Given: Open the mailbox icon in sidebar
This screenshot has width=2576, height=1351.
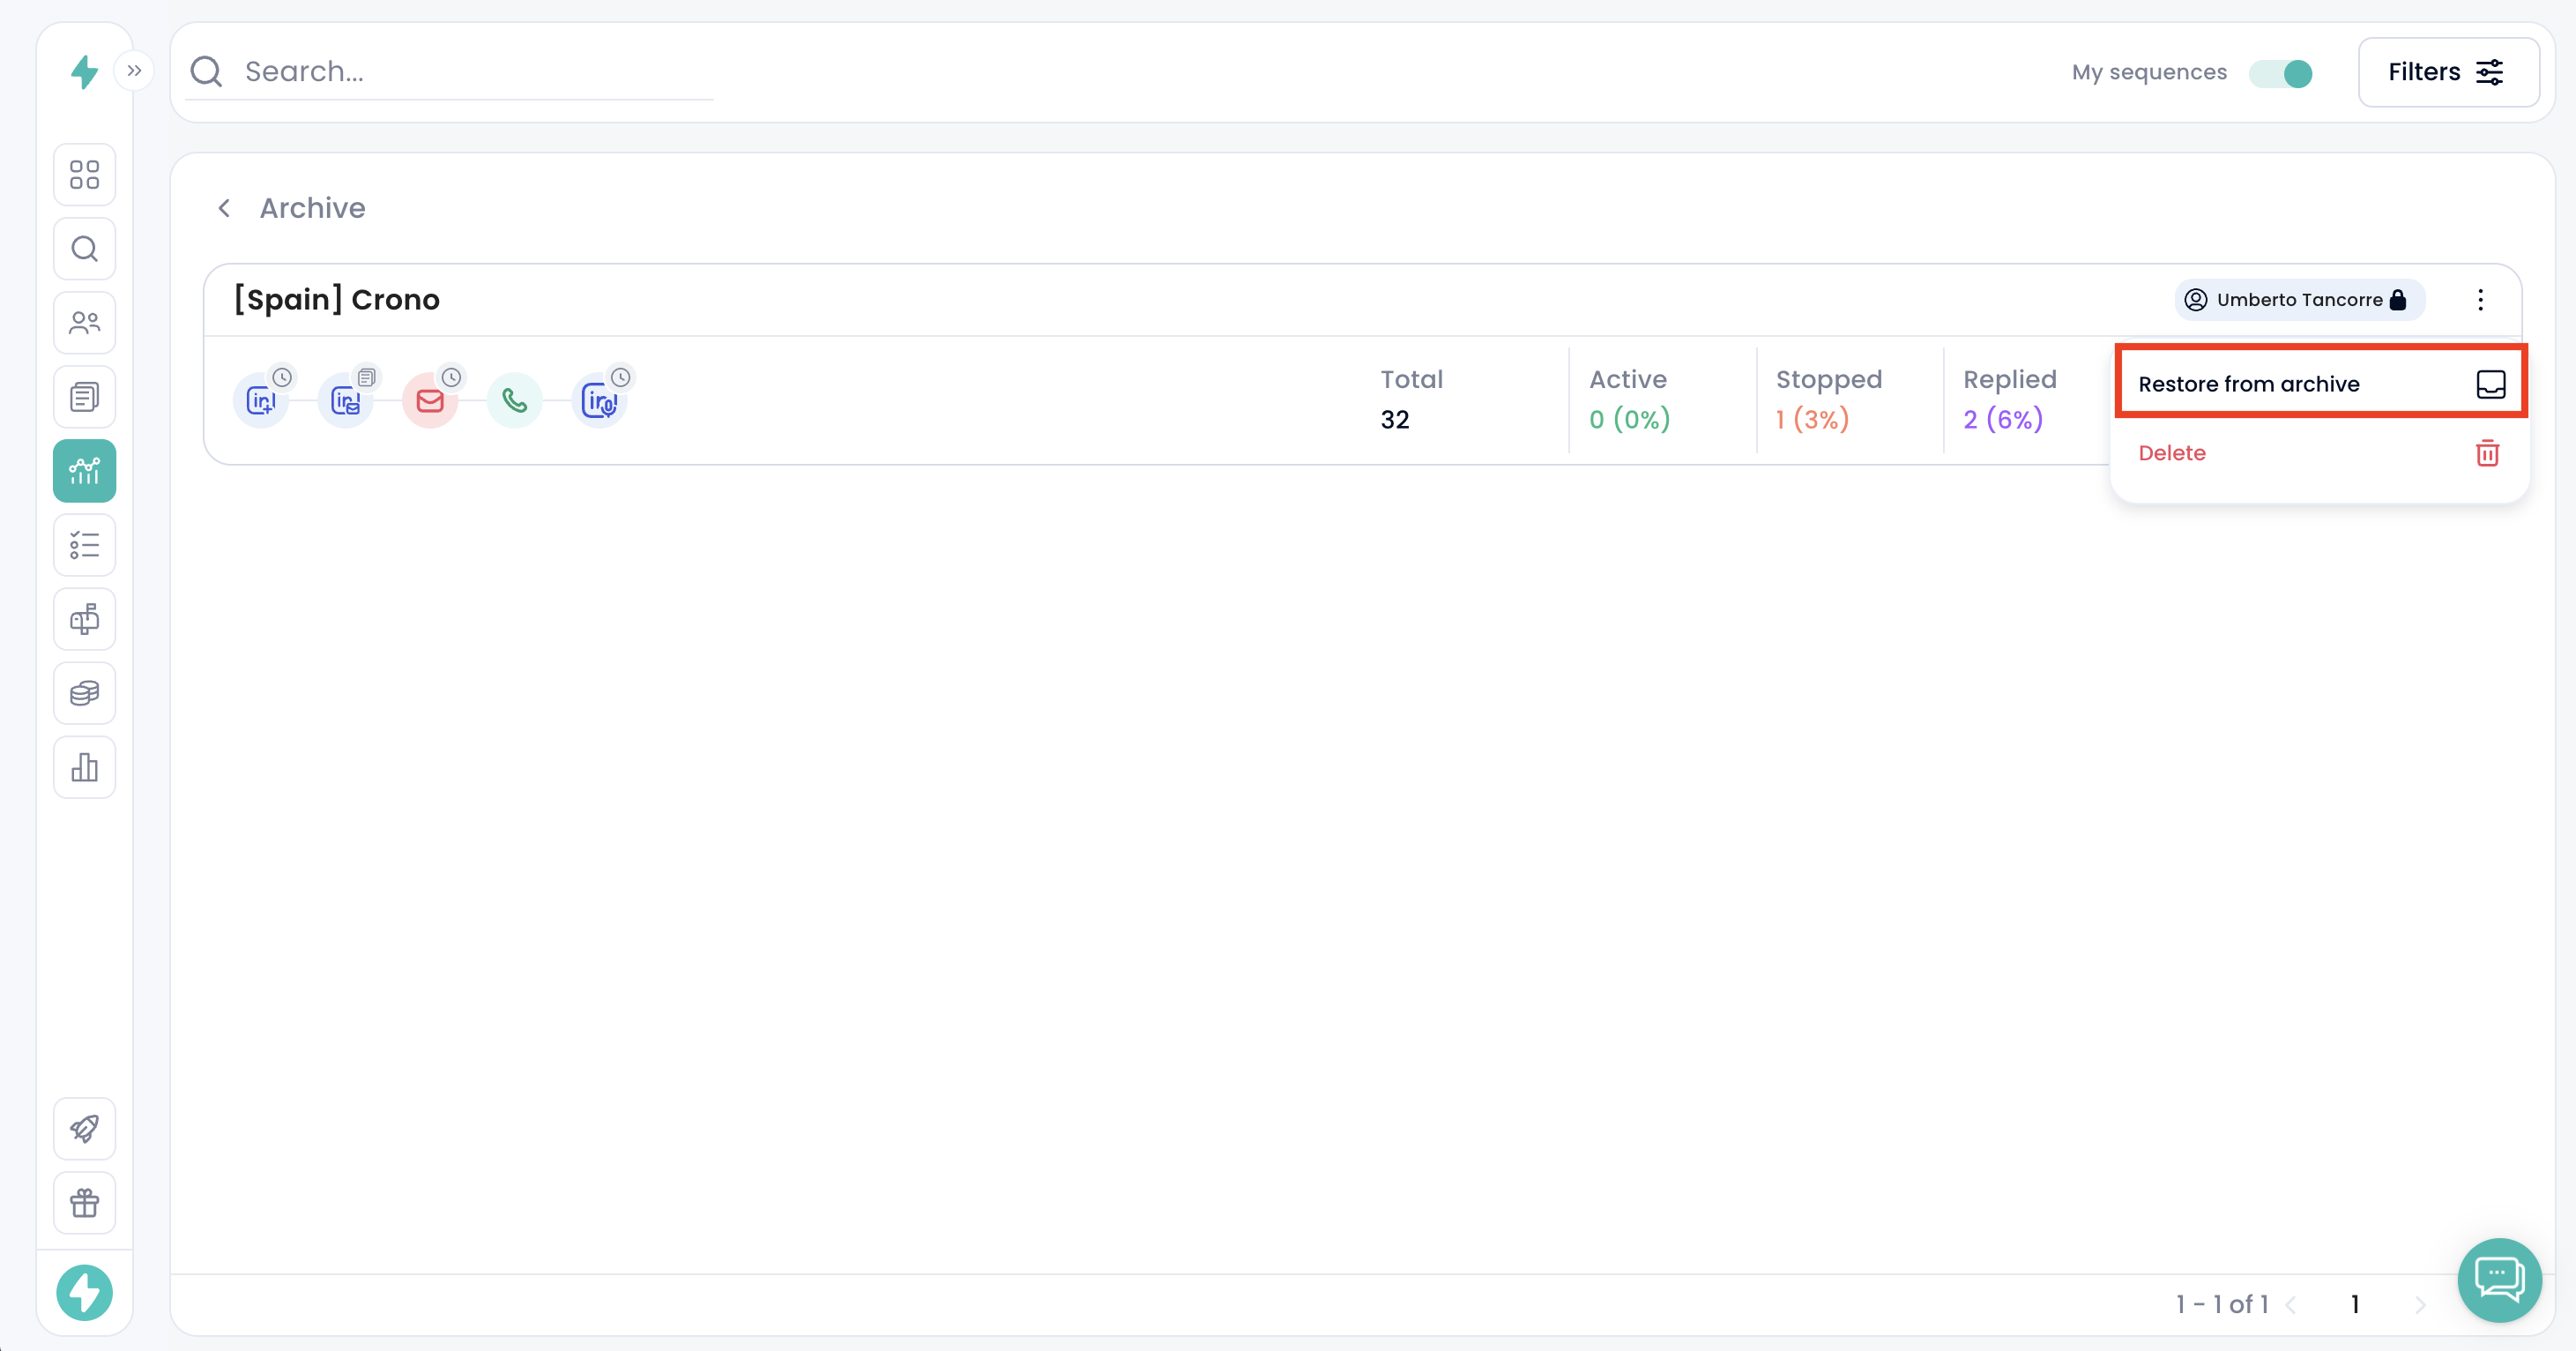Looking at the screenshot, I should (x=84, y=619).
